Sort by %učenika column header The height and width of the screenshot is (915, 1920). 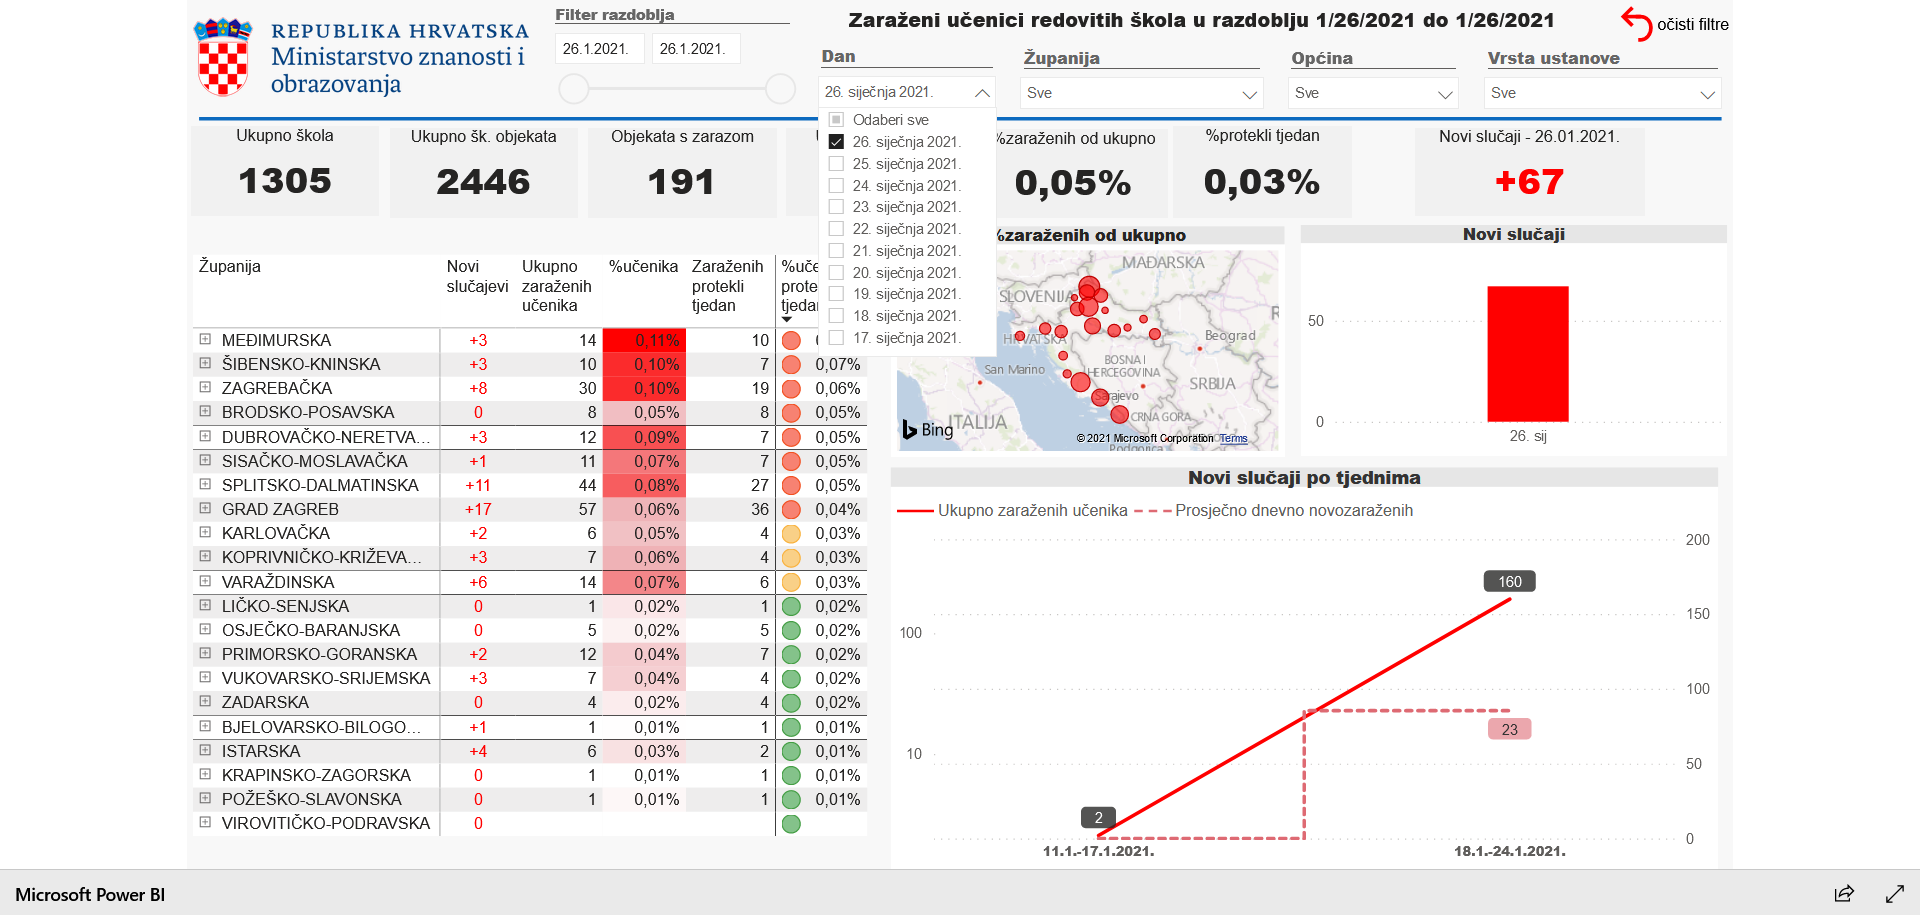[643, 266]
